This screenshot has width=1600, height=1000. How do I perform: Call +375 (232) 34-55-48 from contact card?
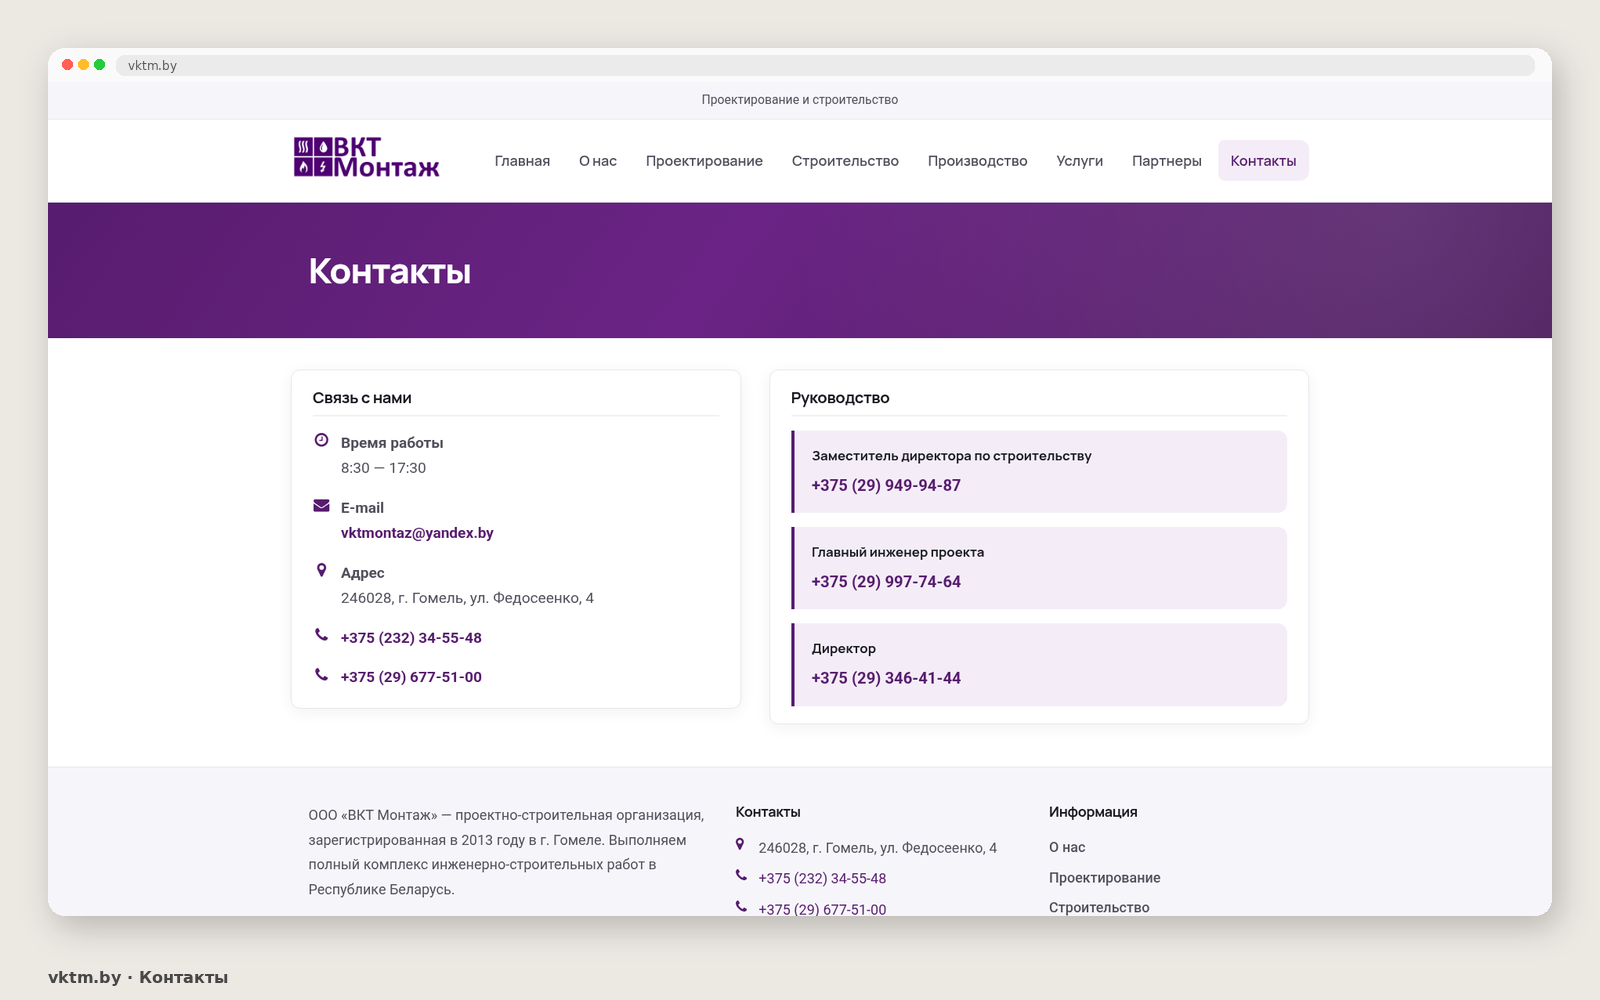click(411, 638)
